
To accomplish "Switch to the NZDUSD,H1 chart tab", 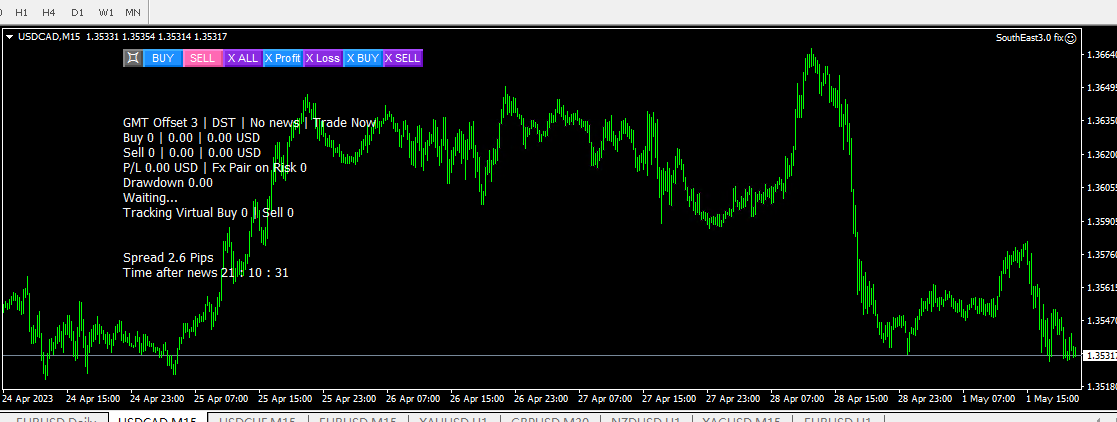I will [645, 418].
